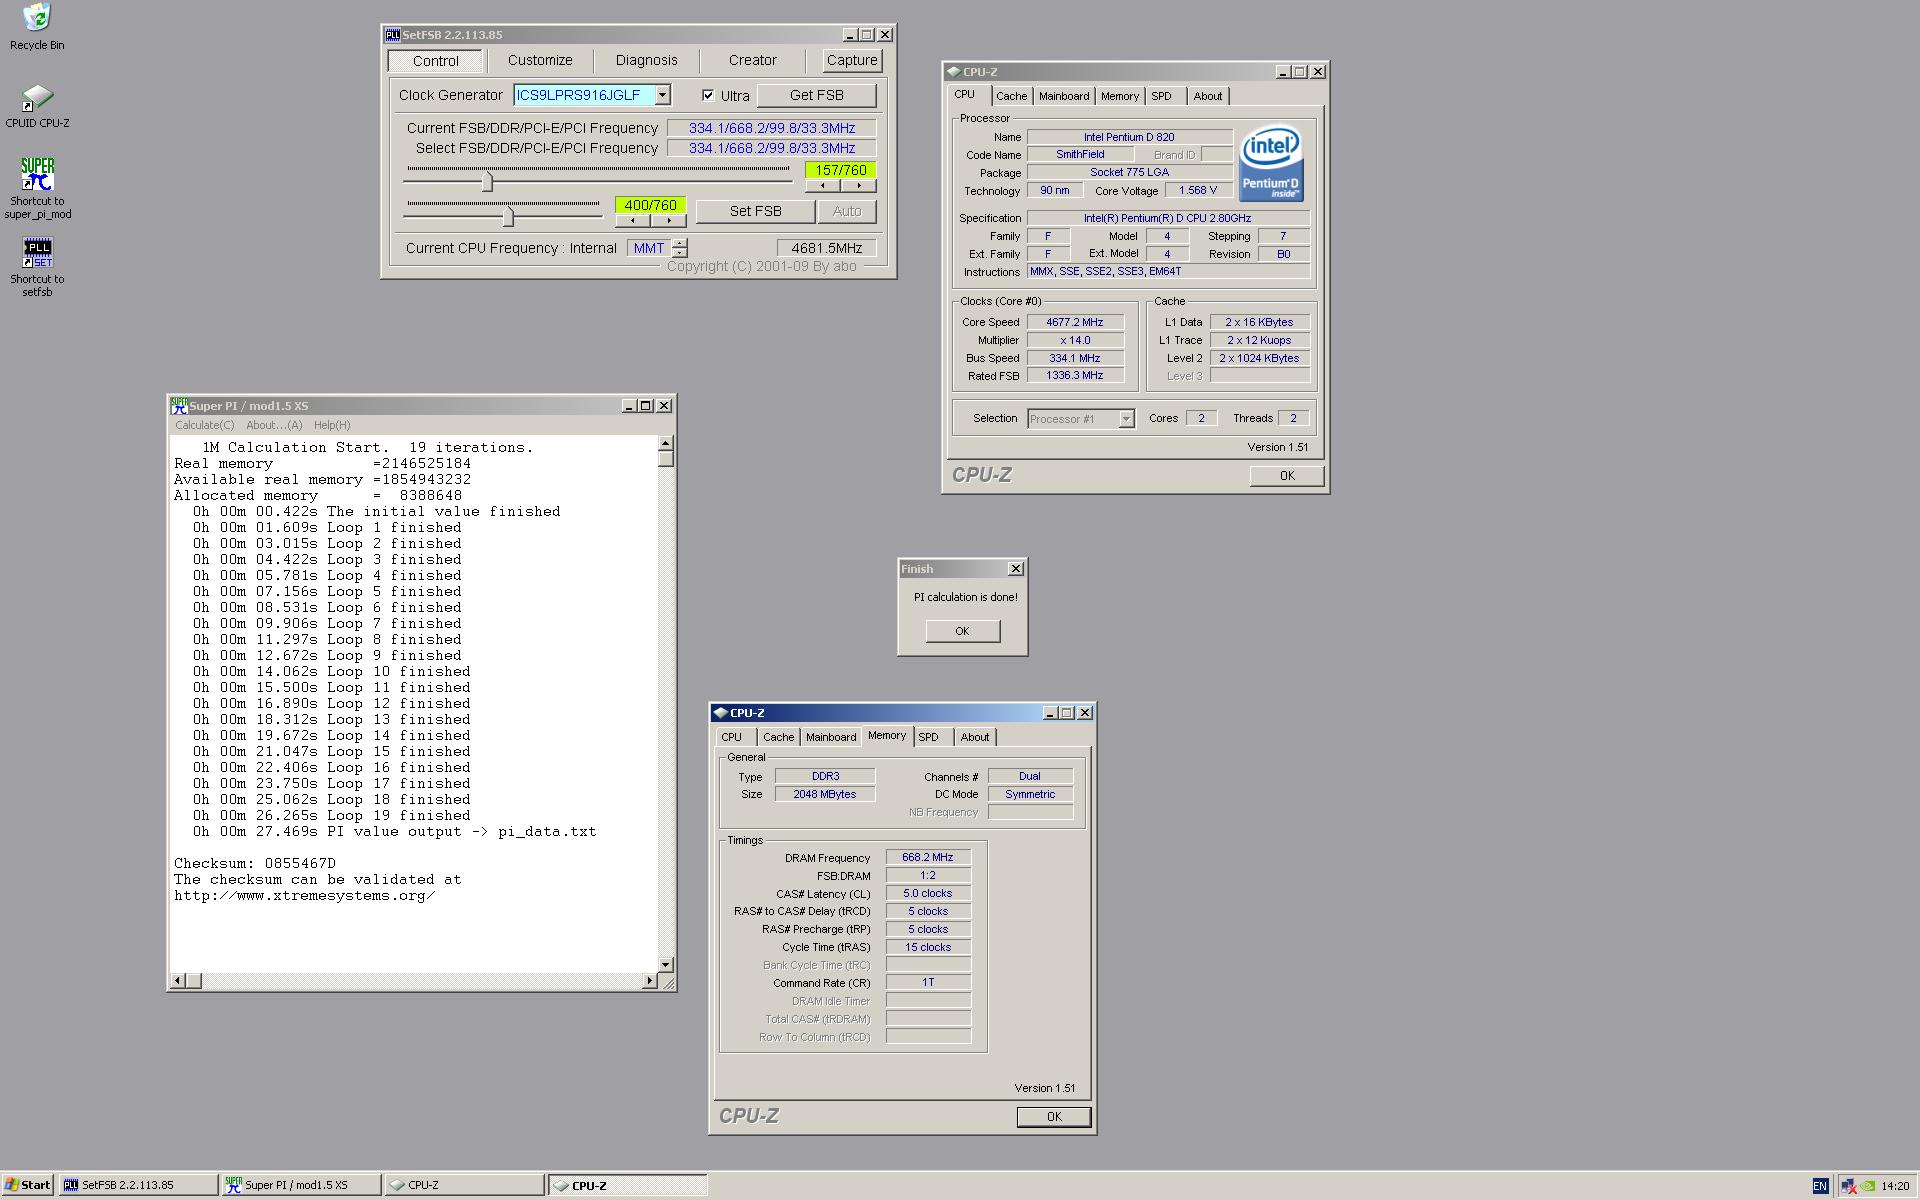The width and height of the screenshot is (1920, 1200).
Task: Click the Super PI title bar icon
Action: [x=179, y=405]
